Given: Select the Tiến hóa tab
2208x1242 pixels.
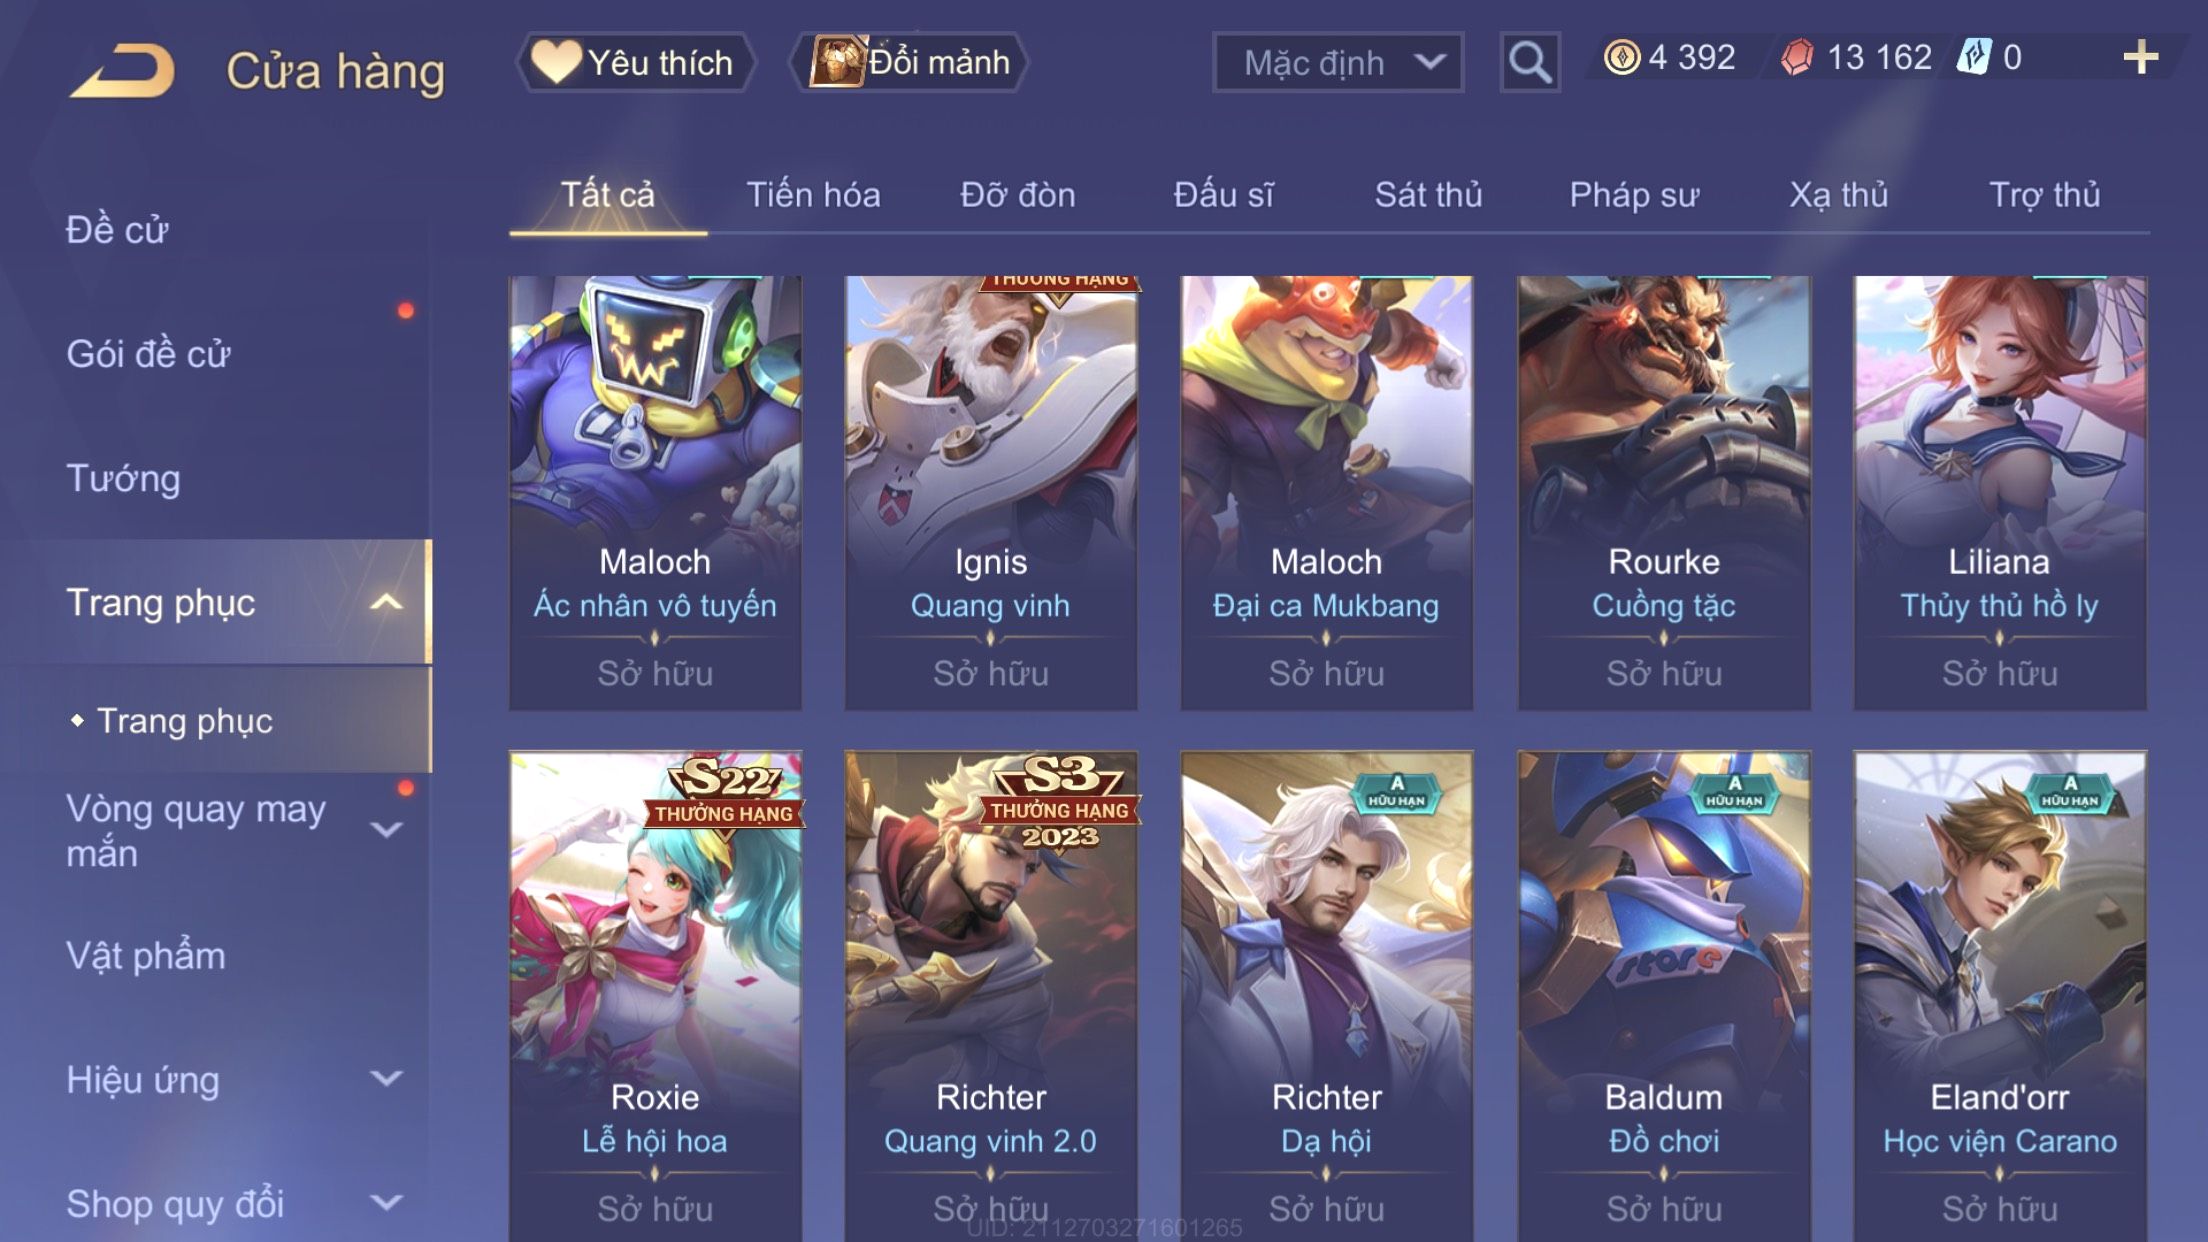Looking at the screenshot, I should coord(813,195).
